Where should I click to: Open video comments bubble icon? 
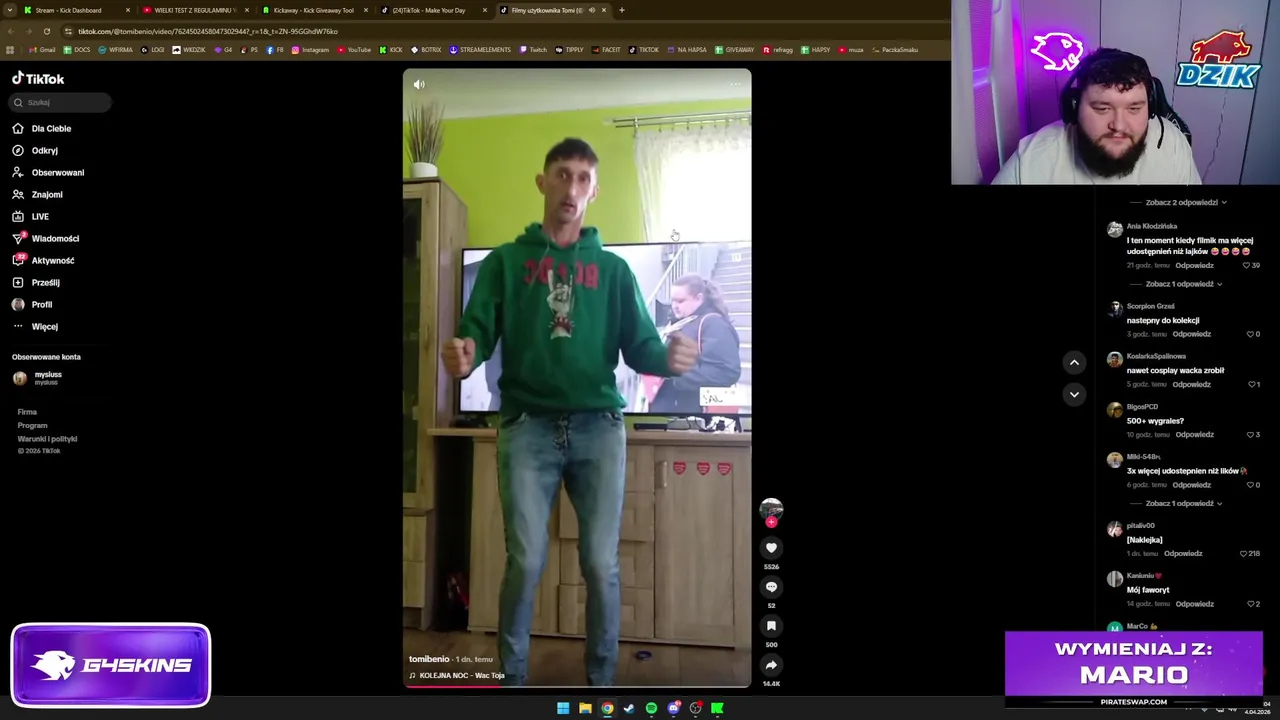click(x=771, y=587)
